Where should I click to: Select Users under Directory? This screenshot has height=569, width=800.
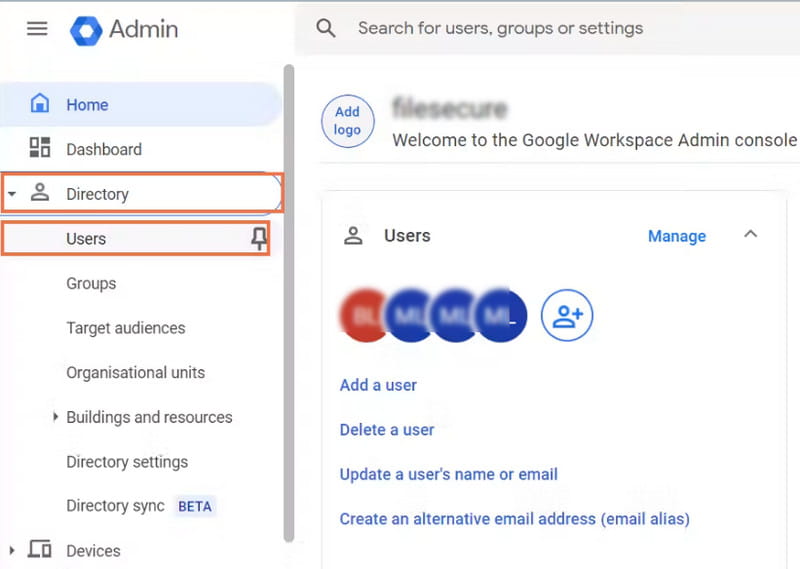[x=136, y=238]
